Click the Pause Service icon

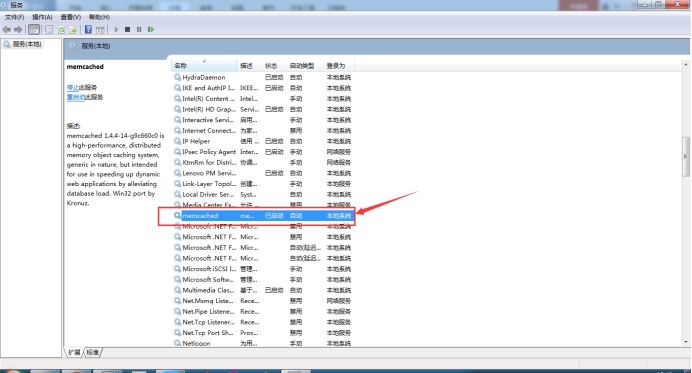(x=139, y=30)
